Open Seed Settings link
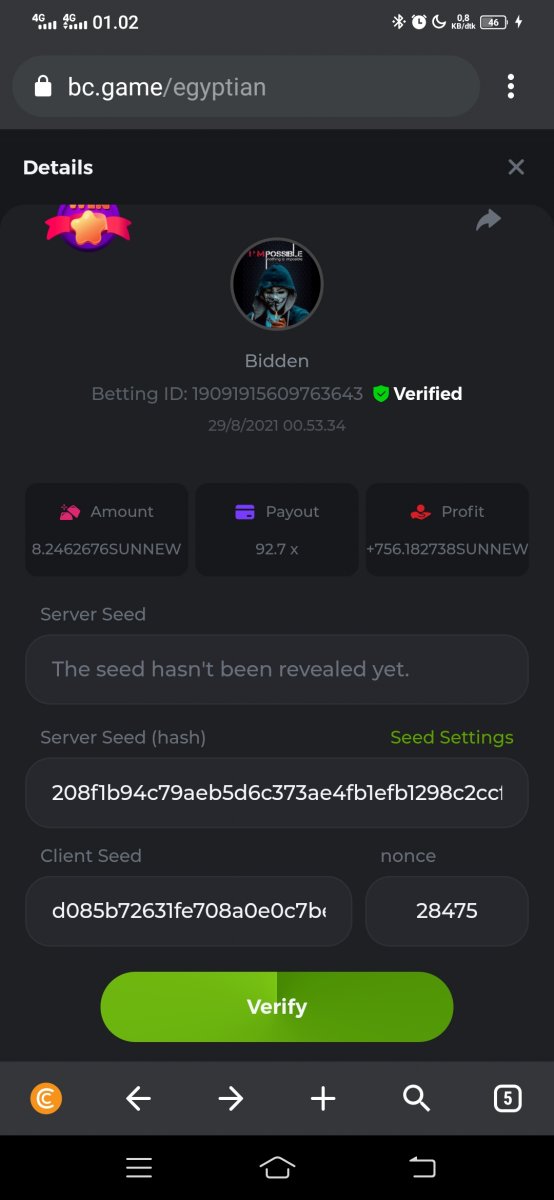This screenshot has width=554, height=1200. coord(452,737)
